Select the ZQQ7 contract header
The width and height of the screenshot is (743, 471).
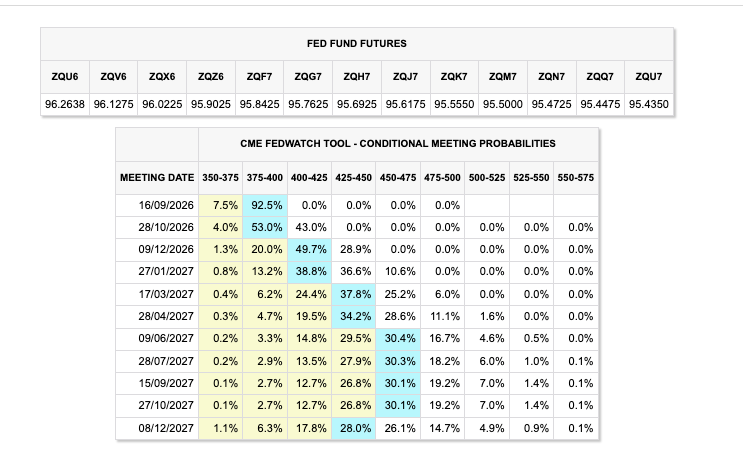[600, 77]
